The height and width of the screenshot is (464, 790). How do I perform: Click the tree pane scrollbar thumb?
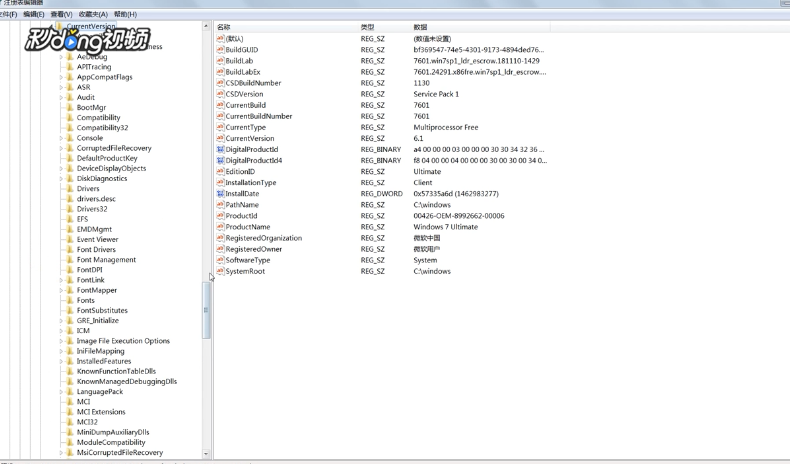click(206, 310)
